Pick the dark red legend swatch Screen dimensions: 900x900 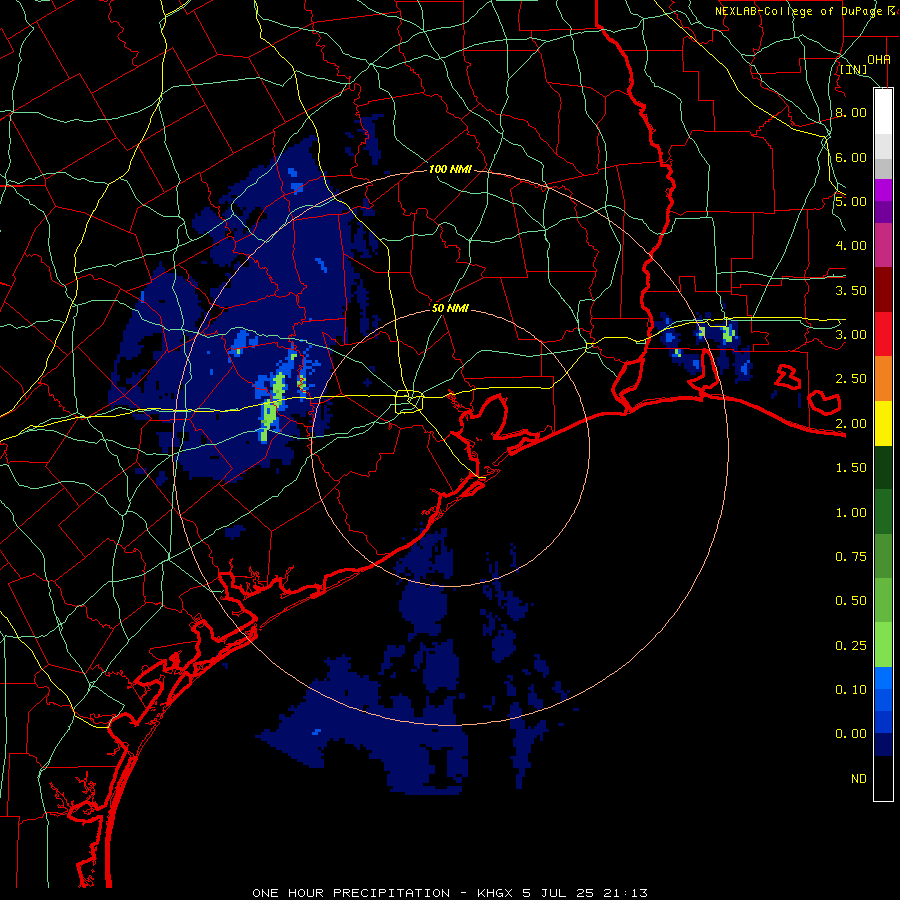click(883, 290)
